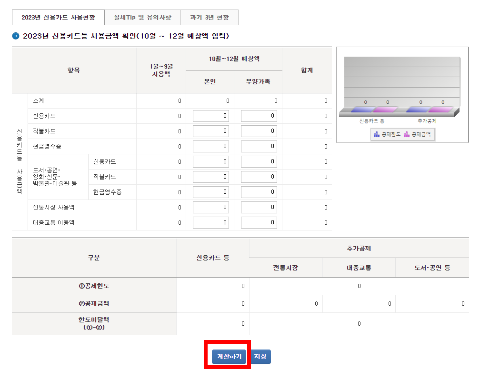
Task: Click the 계산하기 button
Action: 229,357
